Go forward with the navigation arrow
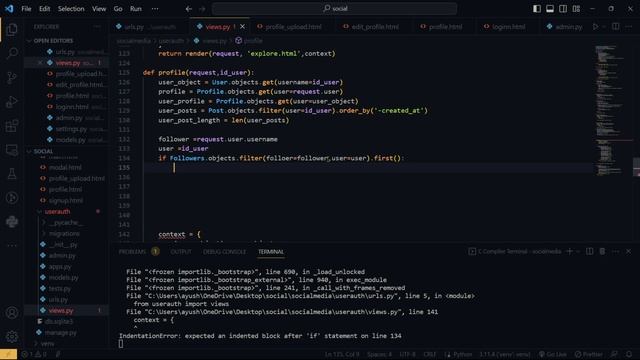Viewport: 640px width, 360px height. pos(202,9)
